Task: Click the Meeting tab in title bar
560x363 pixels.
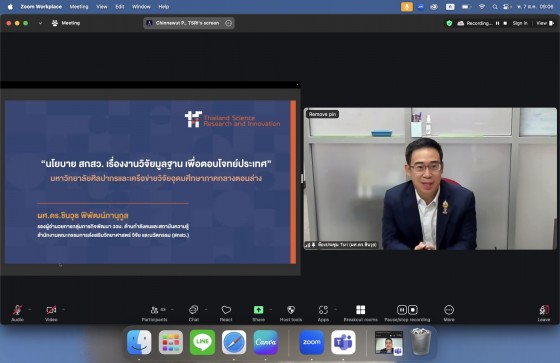Action: 66,23
